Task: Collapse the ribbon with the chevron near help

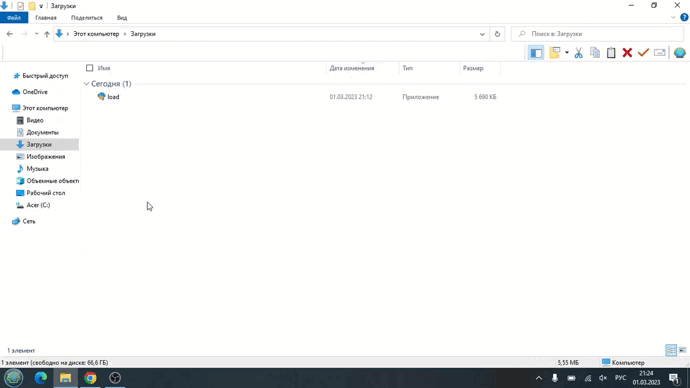Action: click(x=673, y=18)
